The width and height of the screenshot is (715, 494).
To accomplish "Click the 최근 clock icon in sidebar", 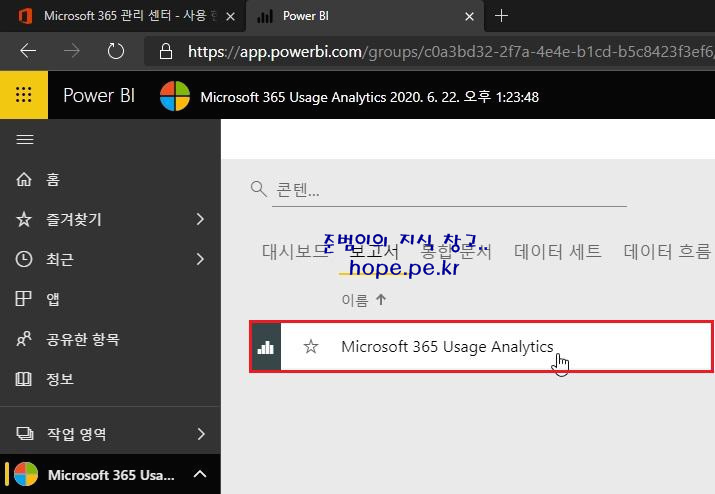I will [24, 259].
